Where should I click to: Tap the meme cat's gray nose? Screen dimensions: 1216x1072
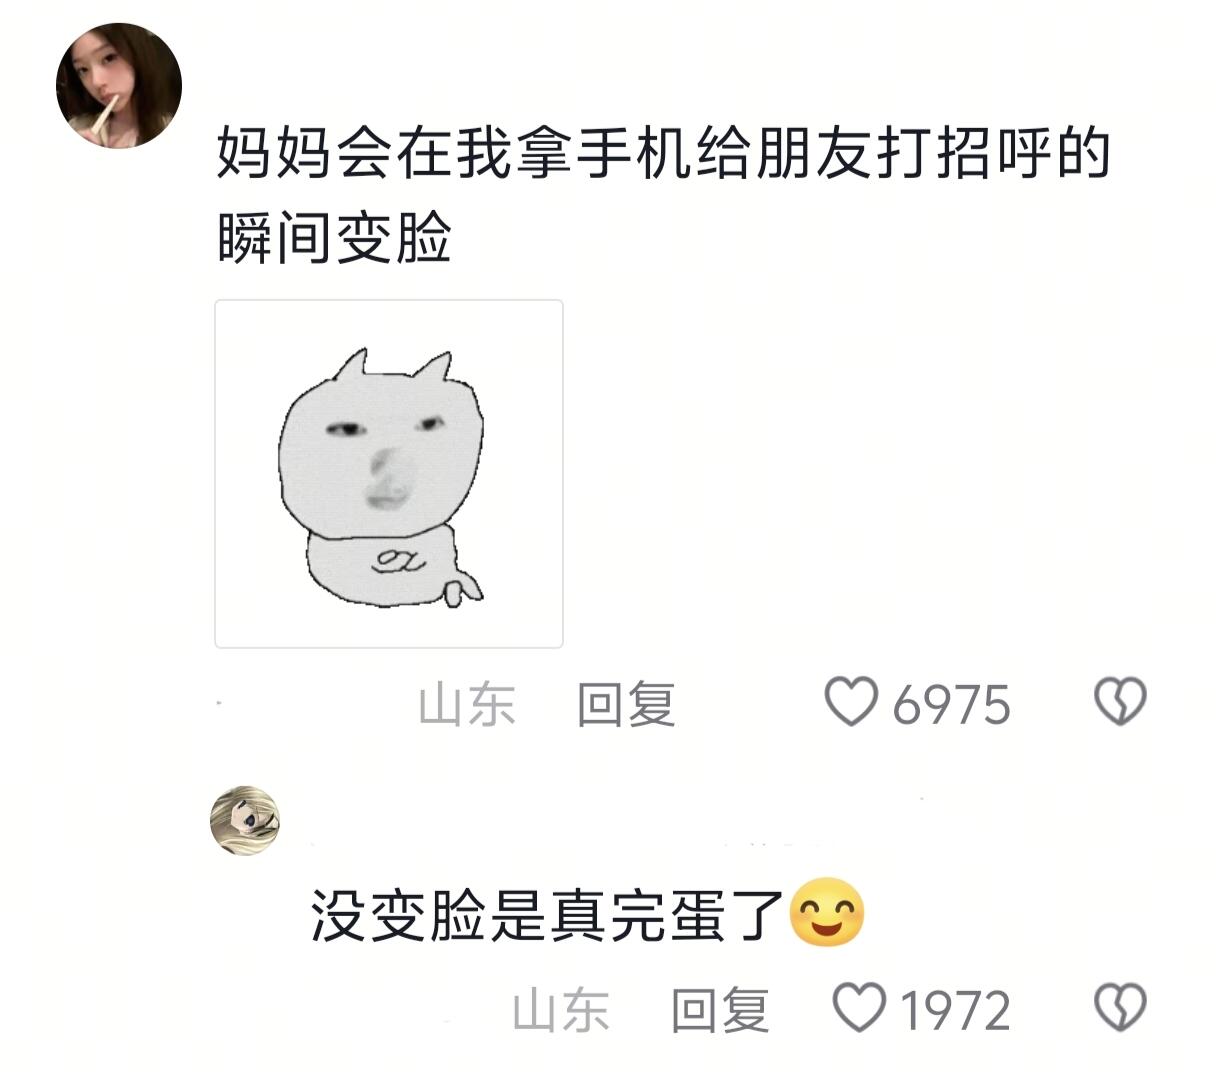click(387, 477)
